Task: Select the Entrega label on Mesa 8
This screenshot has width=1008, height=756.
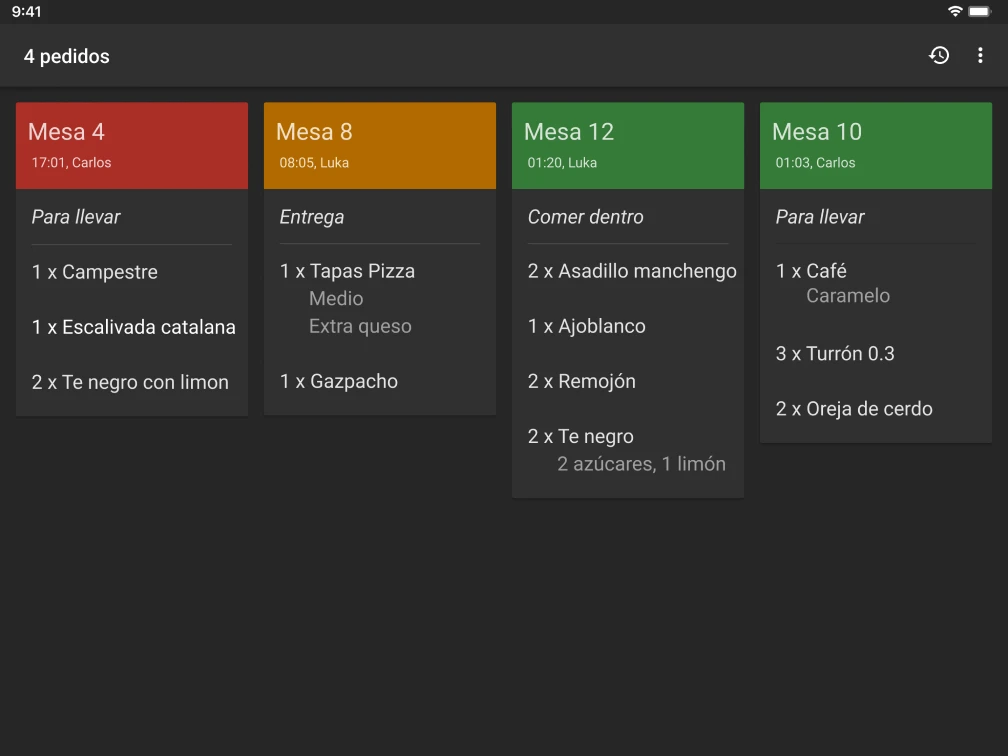Action: [312, 217]
